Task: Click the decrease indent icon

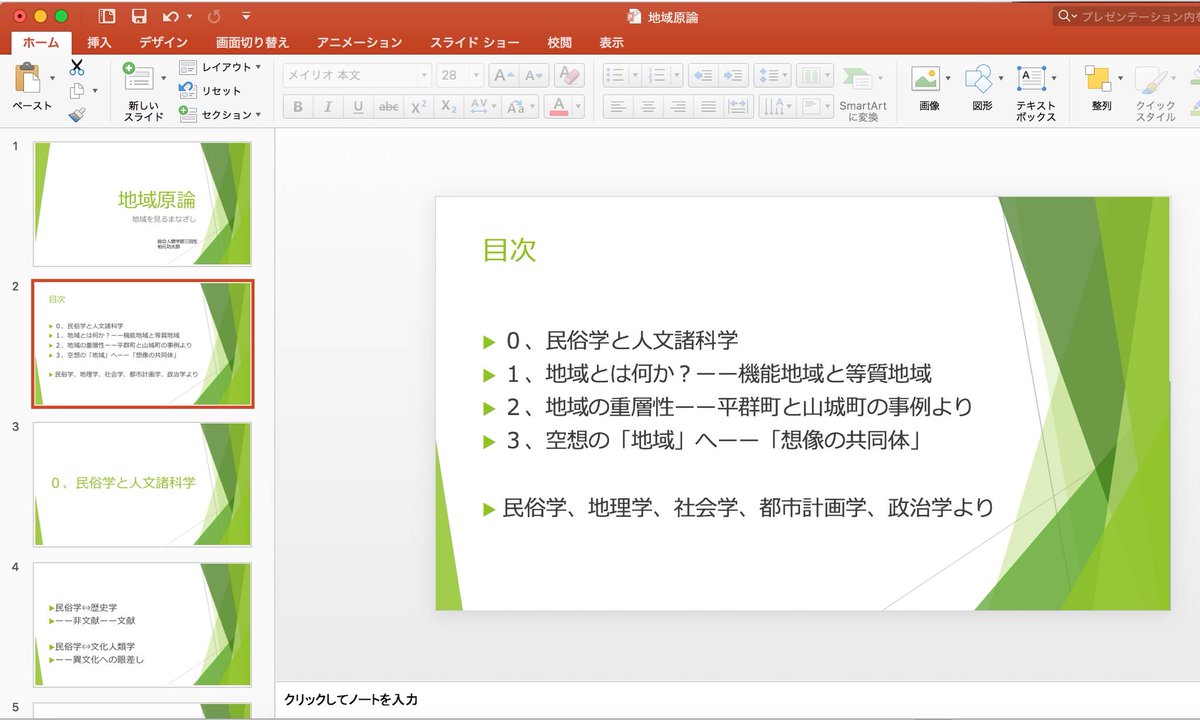Action: pyautogui.click(x=702, y=76)
